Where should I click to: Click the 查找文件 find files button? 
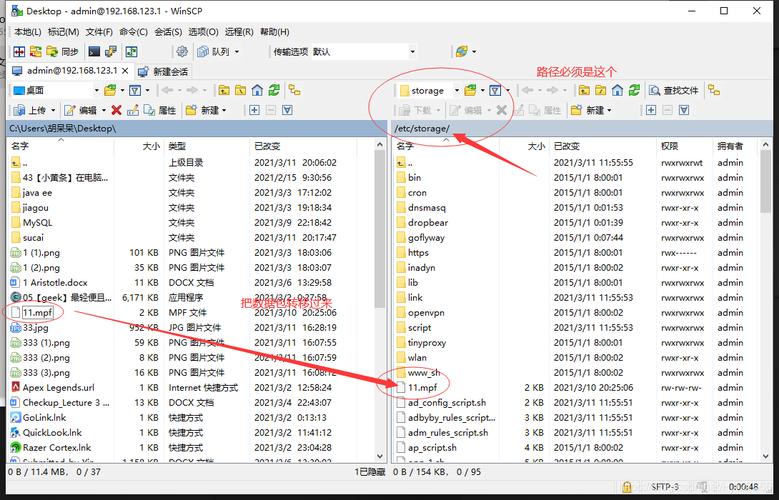[674, 90]
